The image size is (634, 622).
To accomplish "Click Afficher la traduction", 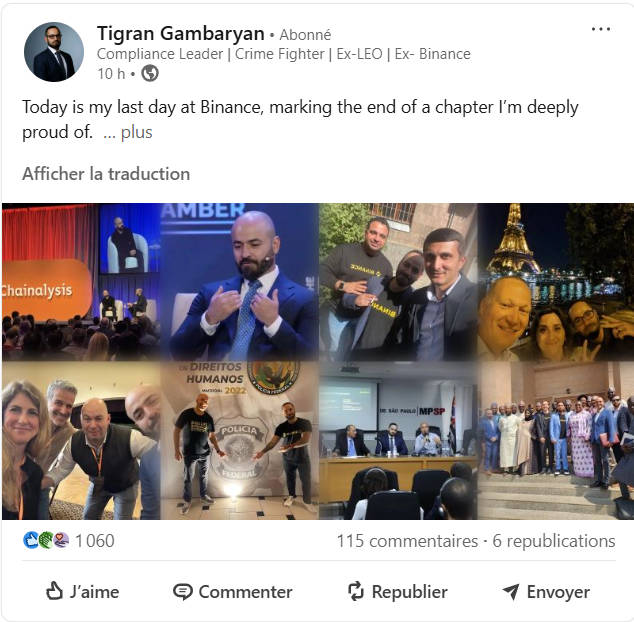I will tap(106, 174).
